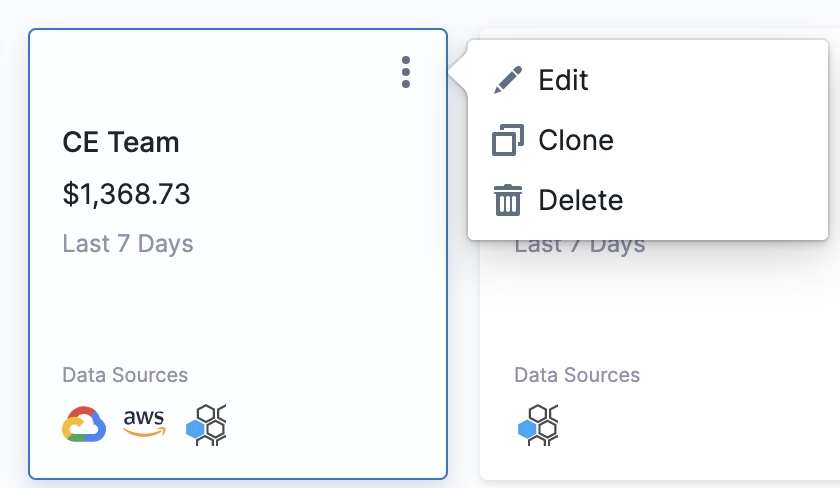The height and width of the screenshot is (488, 840).
Task: Click the partially hidden Last 7 Days text
Action: (x=580, y=246)
